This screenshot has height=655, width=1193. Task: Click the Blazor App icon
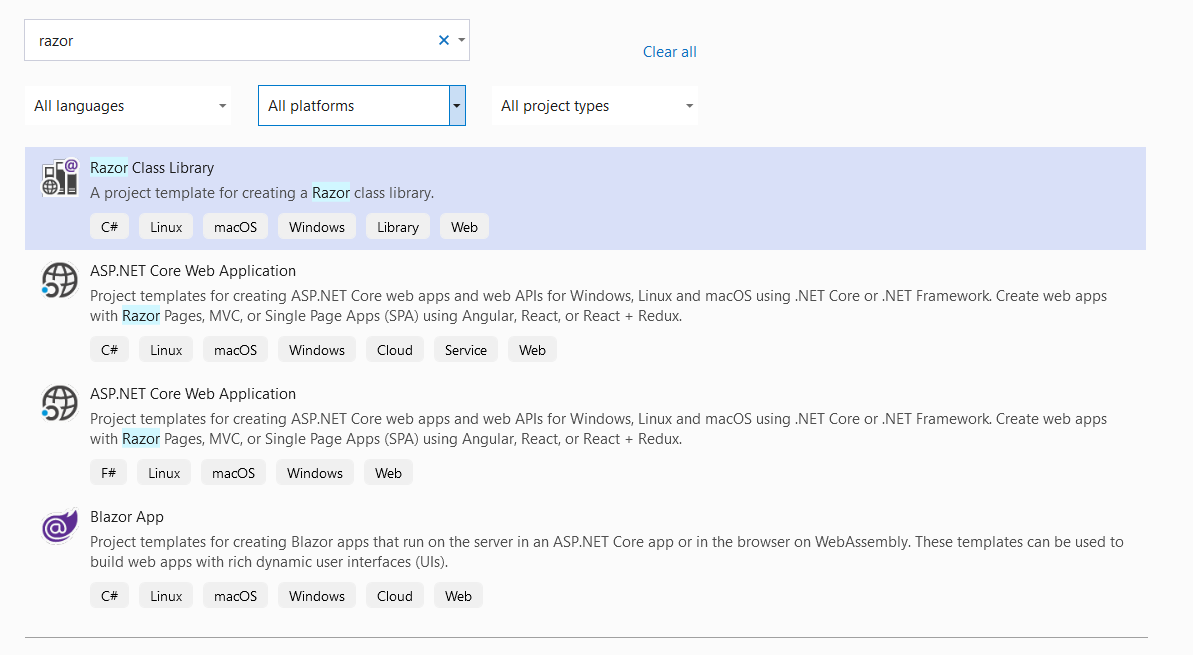click(60, 526)
